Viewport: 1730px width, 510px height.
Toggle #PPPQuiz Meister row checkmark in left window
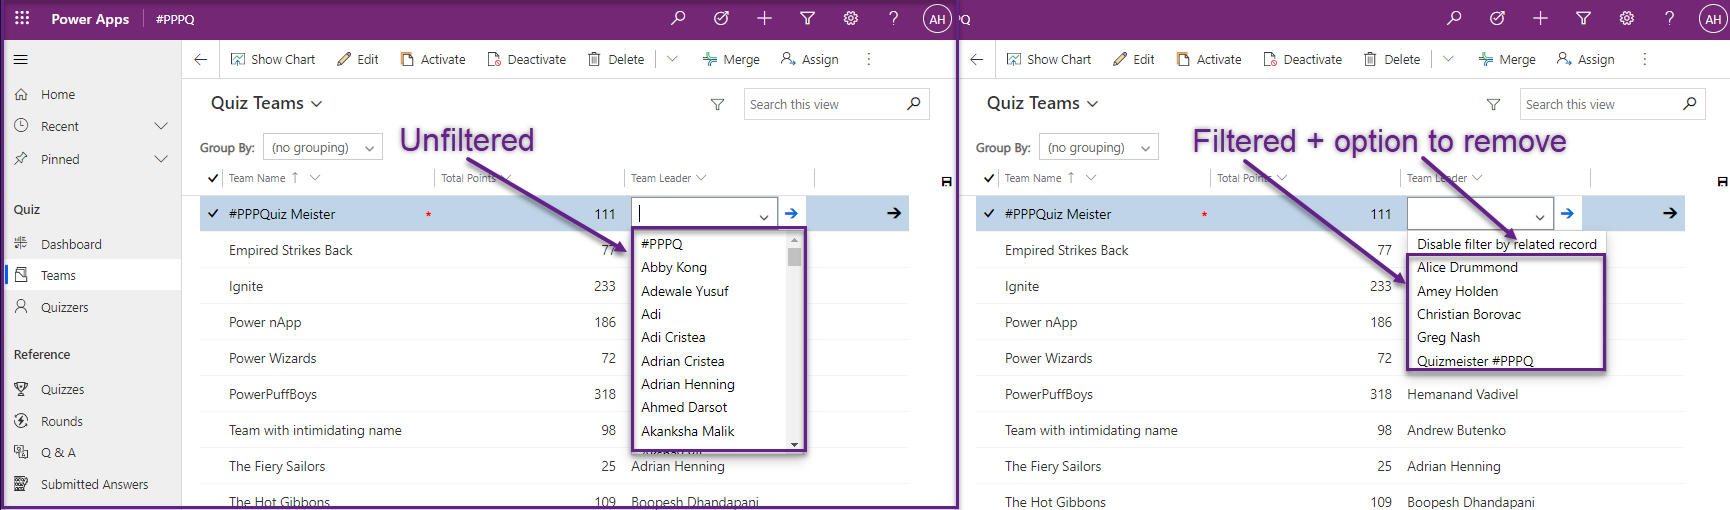point(212,213)
